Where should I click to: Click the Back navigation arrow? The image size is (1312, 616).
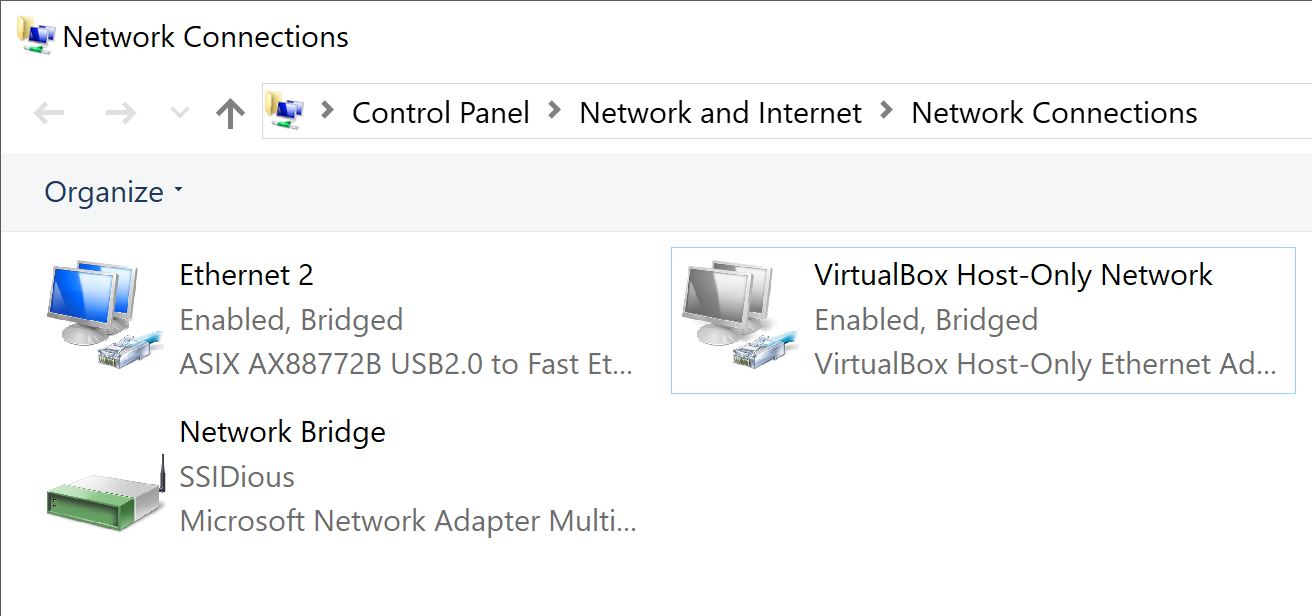[x=49, y=113]
